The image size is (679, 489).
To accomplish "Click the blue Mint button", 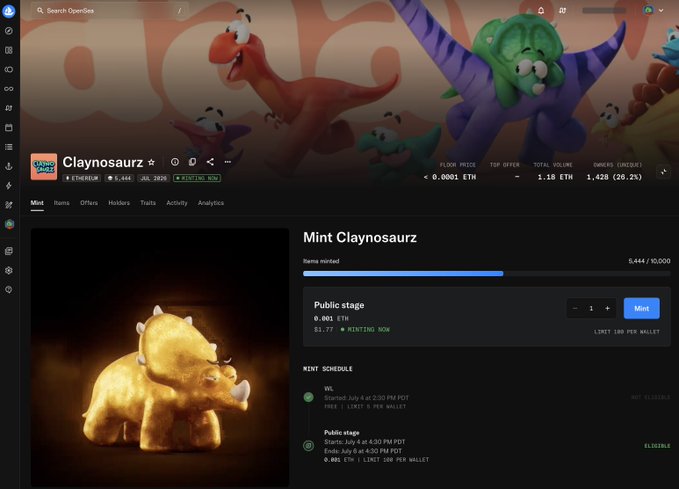I will 641,308.
